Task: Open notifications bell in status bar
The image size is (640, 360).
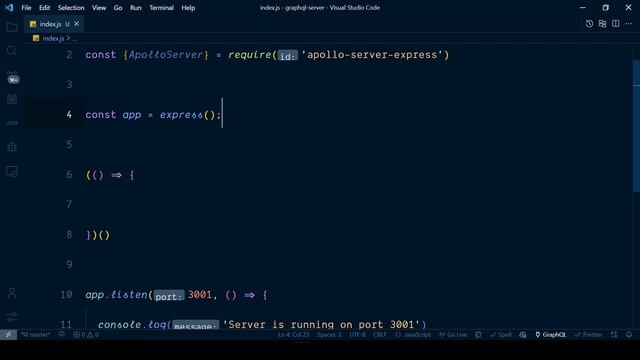Action: (x=629, y=335)
